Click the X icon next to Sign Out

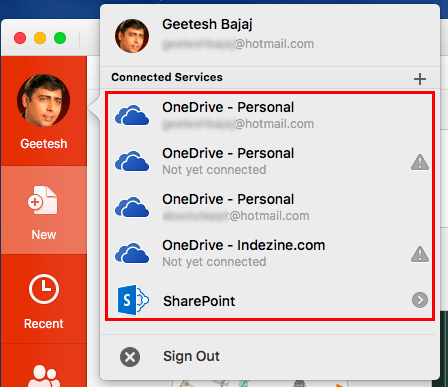130,357
